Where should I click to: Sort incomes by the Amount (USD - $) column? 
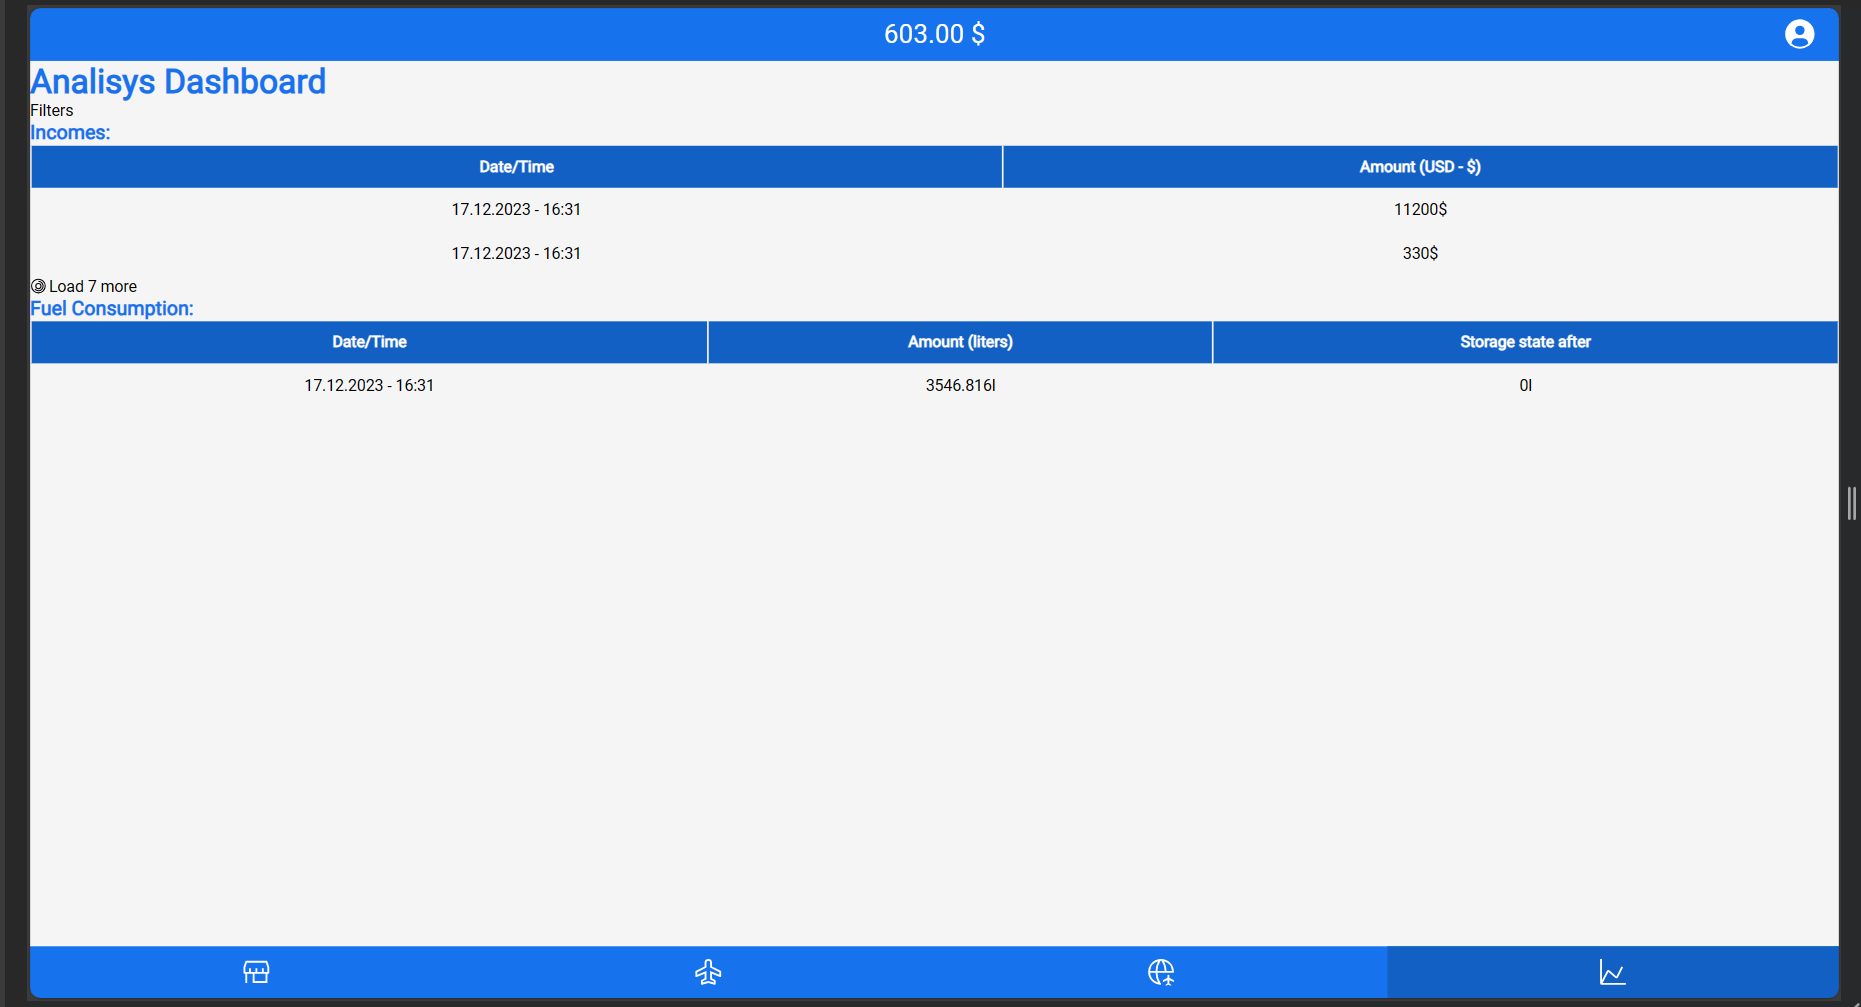[1420, 167]
